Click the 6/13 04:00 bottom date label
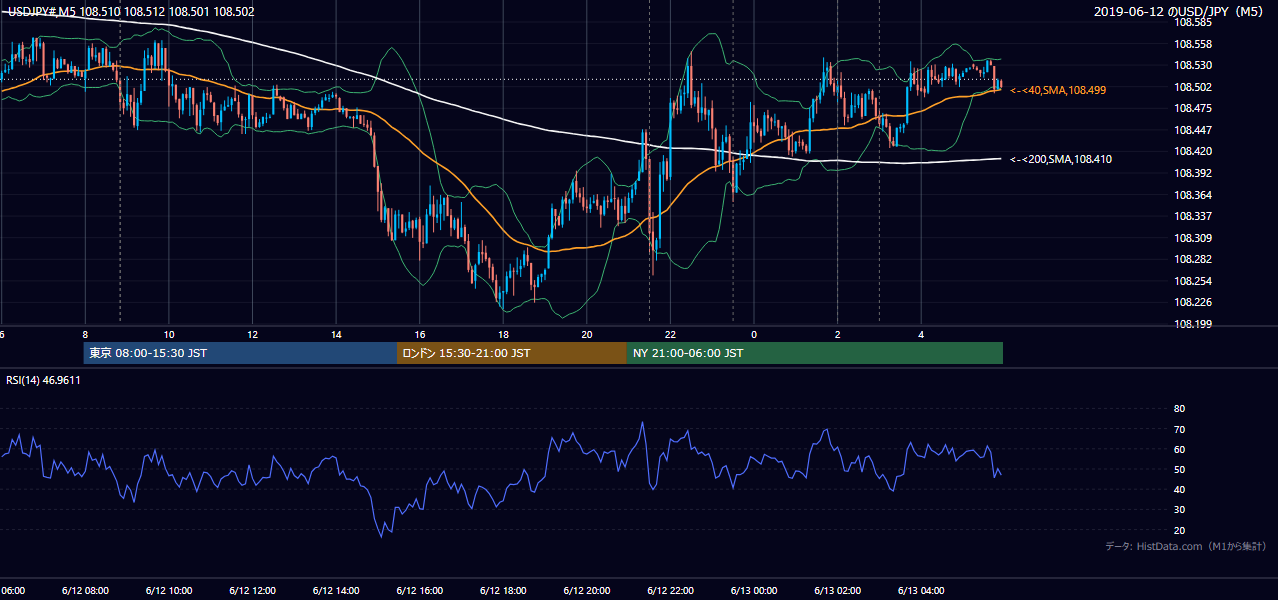This screenshot has height=600, width=1278. click(x=921, y=590)
